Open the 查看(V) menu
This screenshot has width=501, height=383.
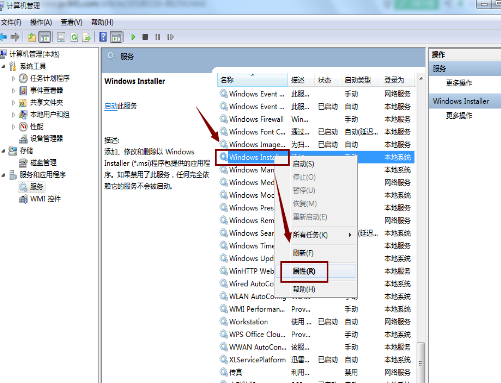[x=71, y=22]
